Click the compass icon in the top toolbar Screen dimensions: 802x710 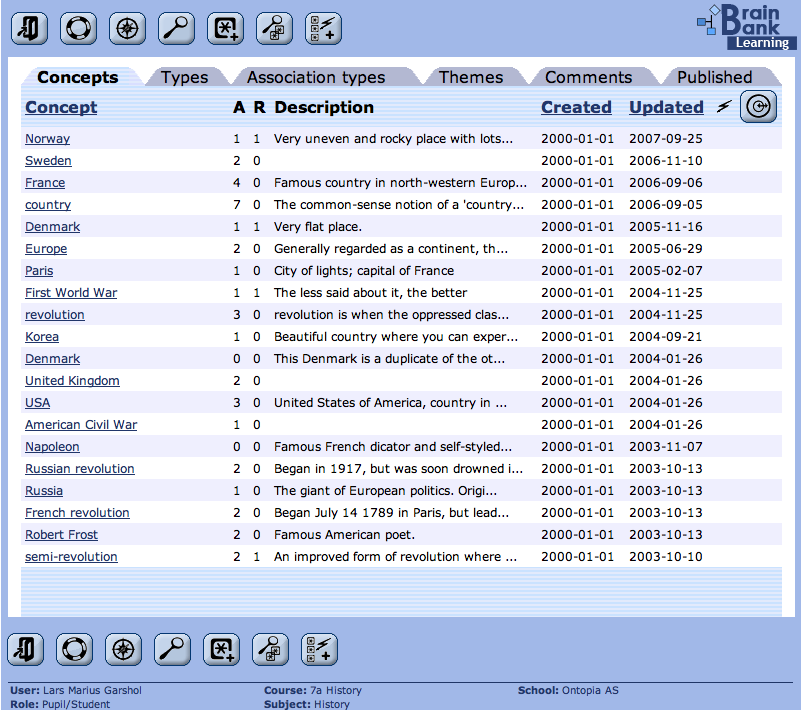127,28
